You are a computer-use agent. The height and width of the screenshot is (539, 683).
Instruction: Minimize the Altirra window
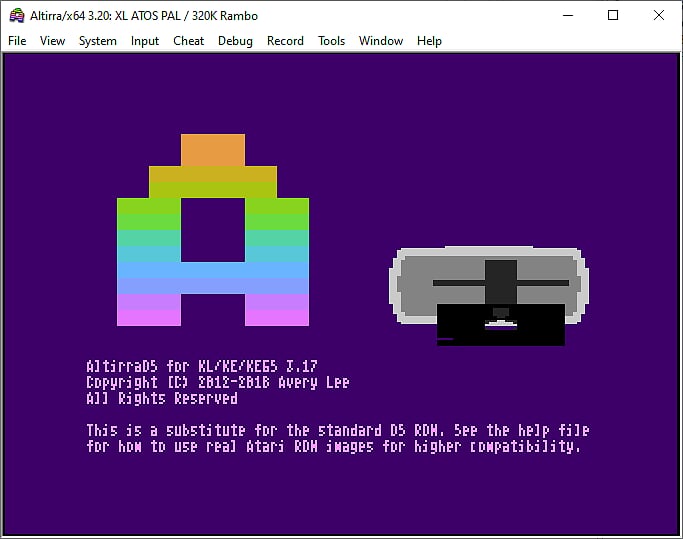pos(568,16)
